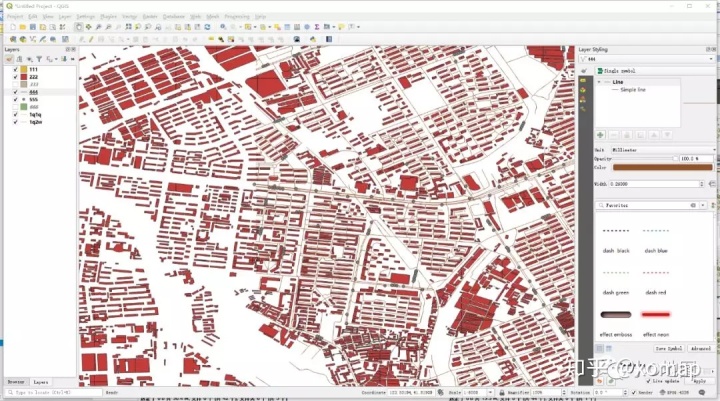The image size is (720, 401).
Task: Enable visibility of layer 333
Action: pyautogui.click(x=16, y=85)
